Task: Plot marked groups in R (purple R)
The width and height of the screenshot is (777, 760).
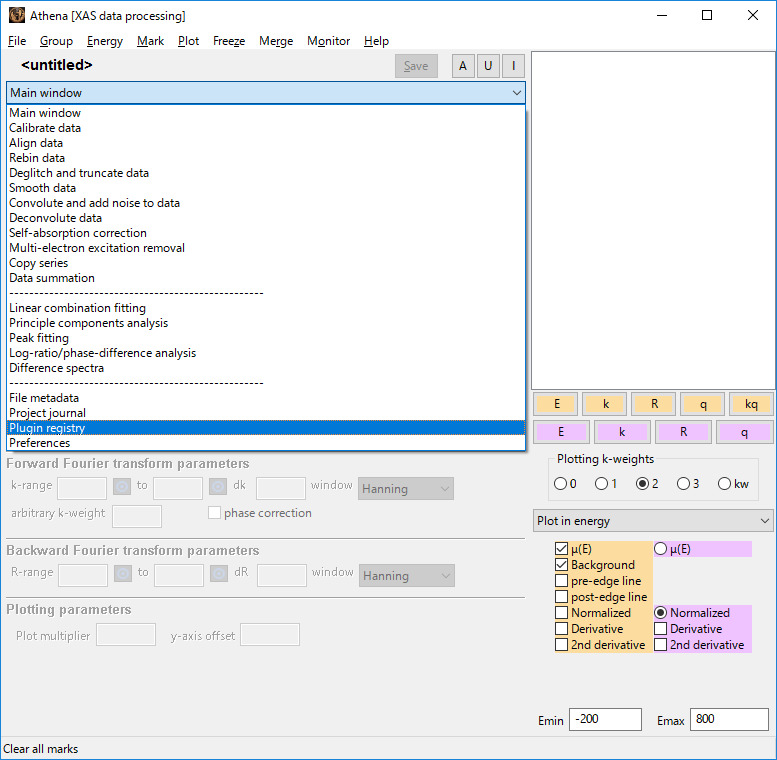Action: (683, 432)
